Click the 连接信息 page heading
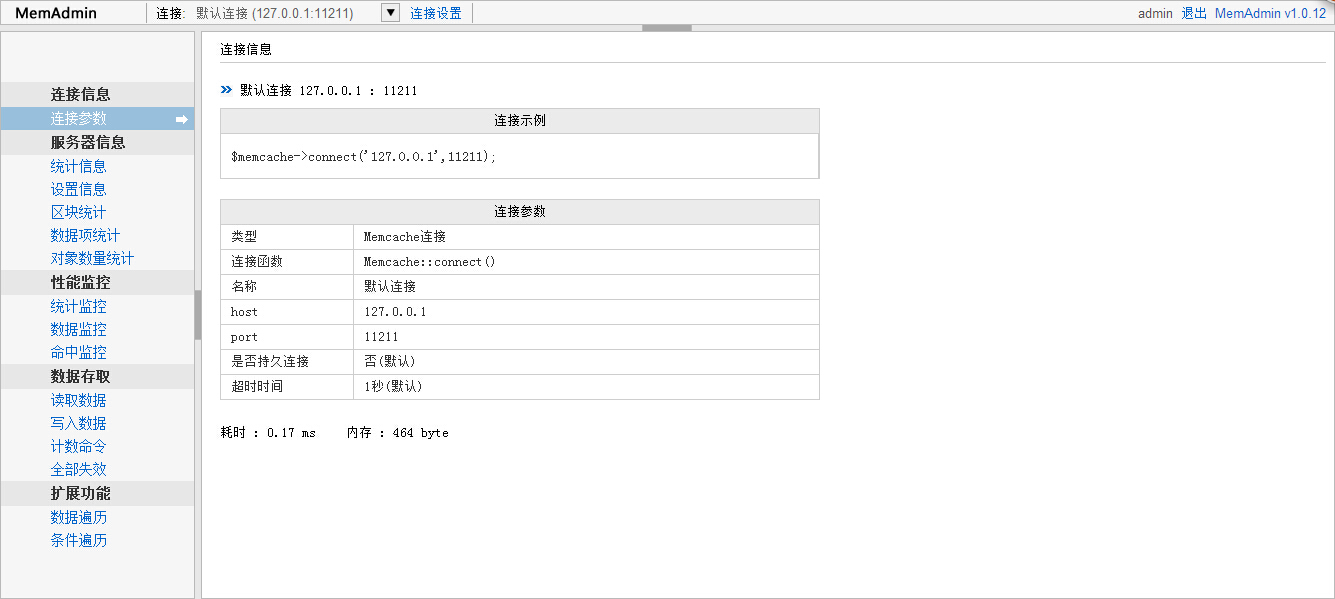Image resolution: width=1335 pixels, height=599 pixels. pyautogui.click(x=246, y=49)
